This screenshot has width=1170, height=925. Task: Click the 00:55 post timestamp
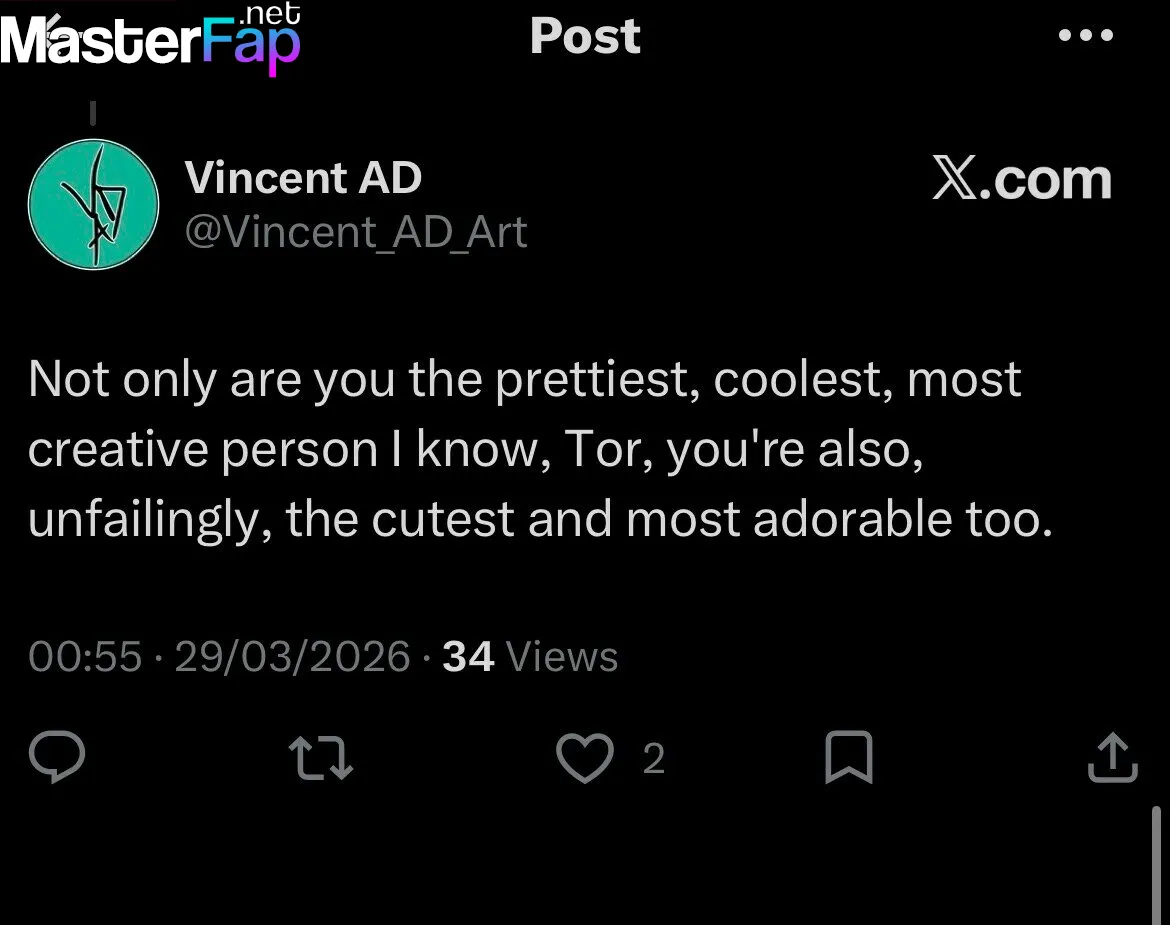point(85,657)
